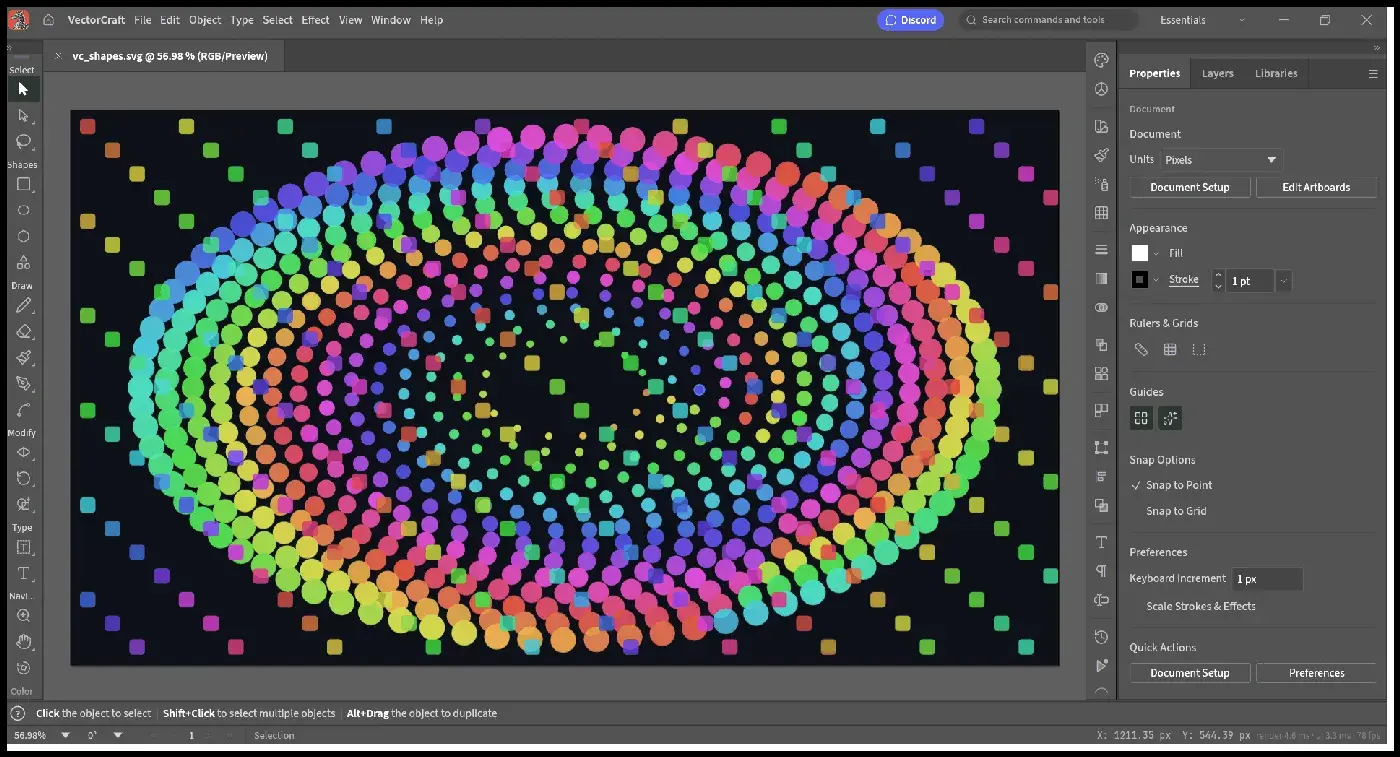Toggle the first Guides button
The height and width of the screenshot is (757, 1400).
click(x=1141, y=418)
